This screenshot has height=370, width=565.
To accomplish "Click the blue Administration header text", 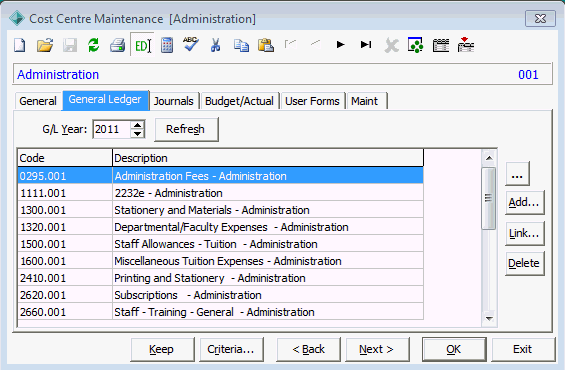I will 58,75.
